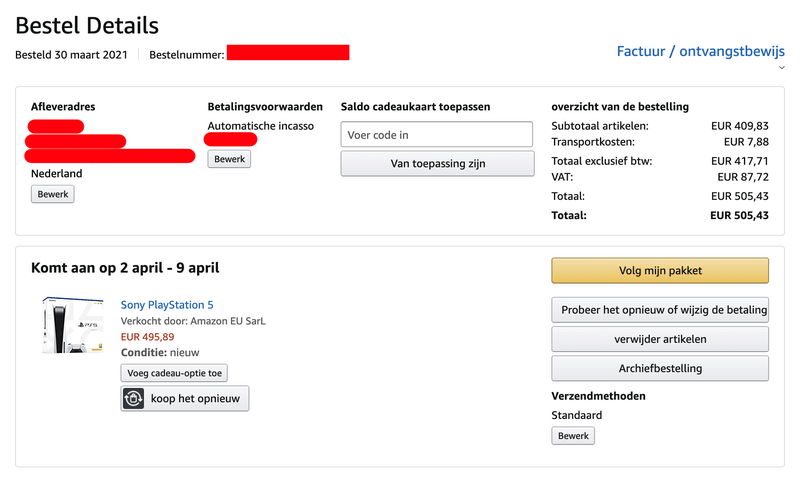Click the Komt aan op 2 april heading
This screenshot has width=800, height=485.
coord(126,267)
